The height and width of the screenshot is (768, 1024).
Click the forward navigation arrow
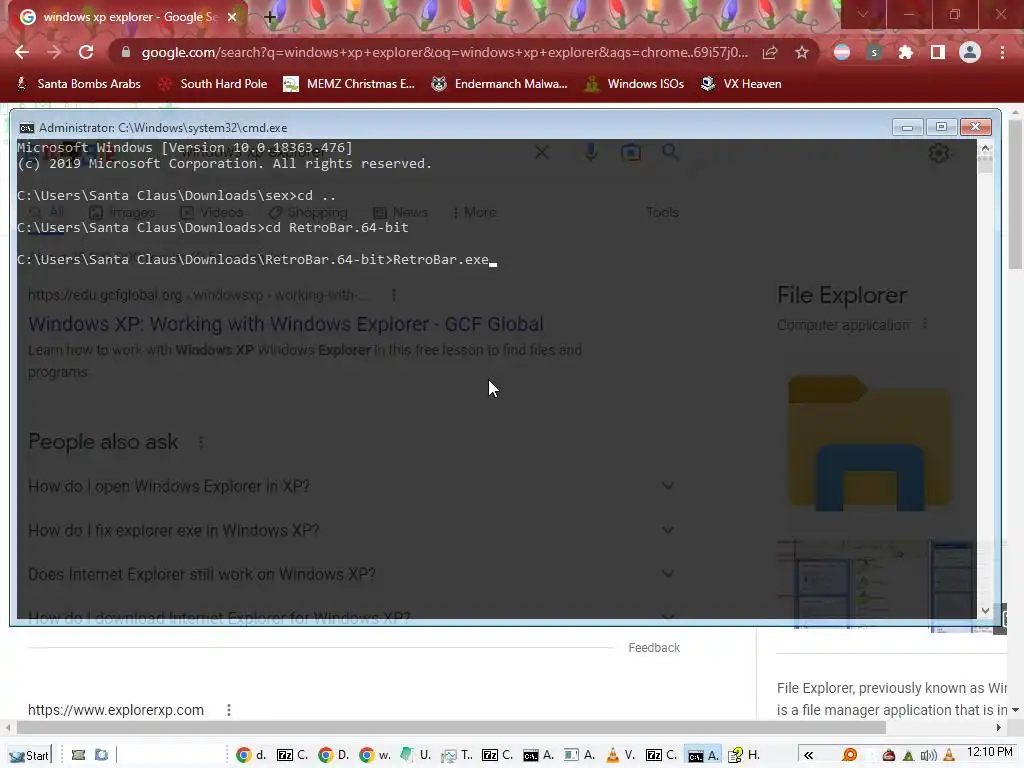pos(54,52)
